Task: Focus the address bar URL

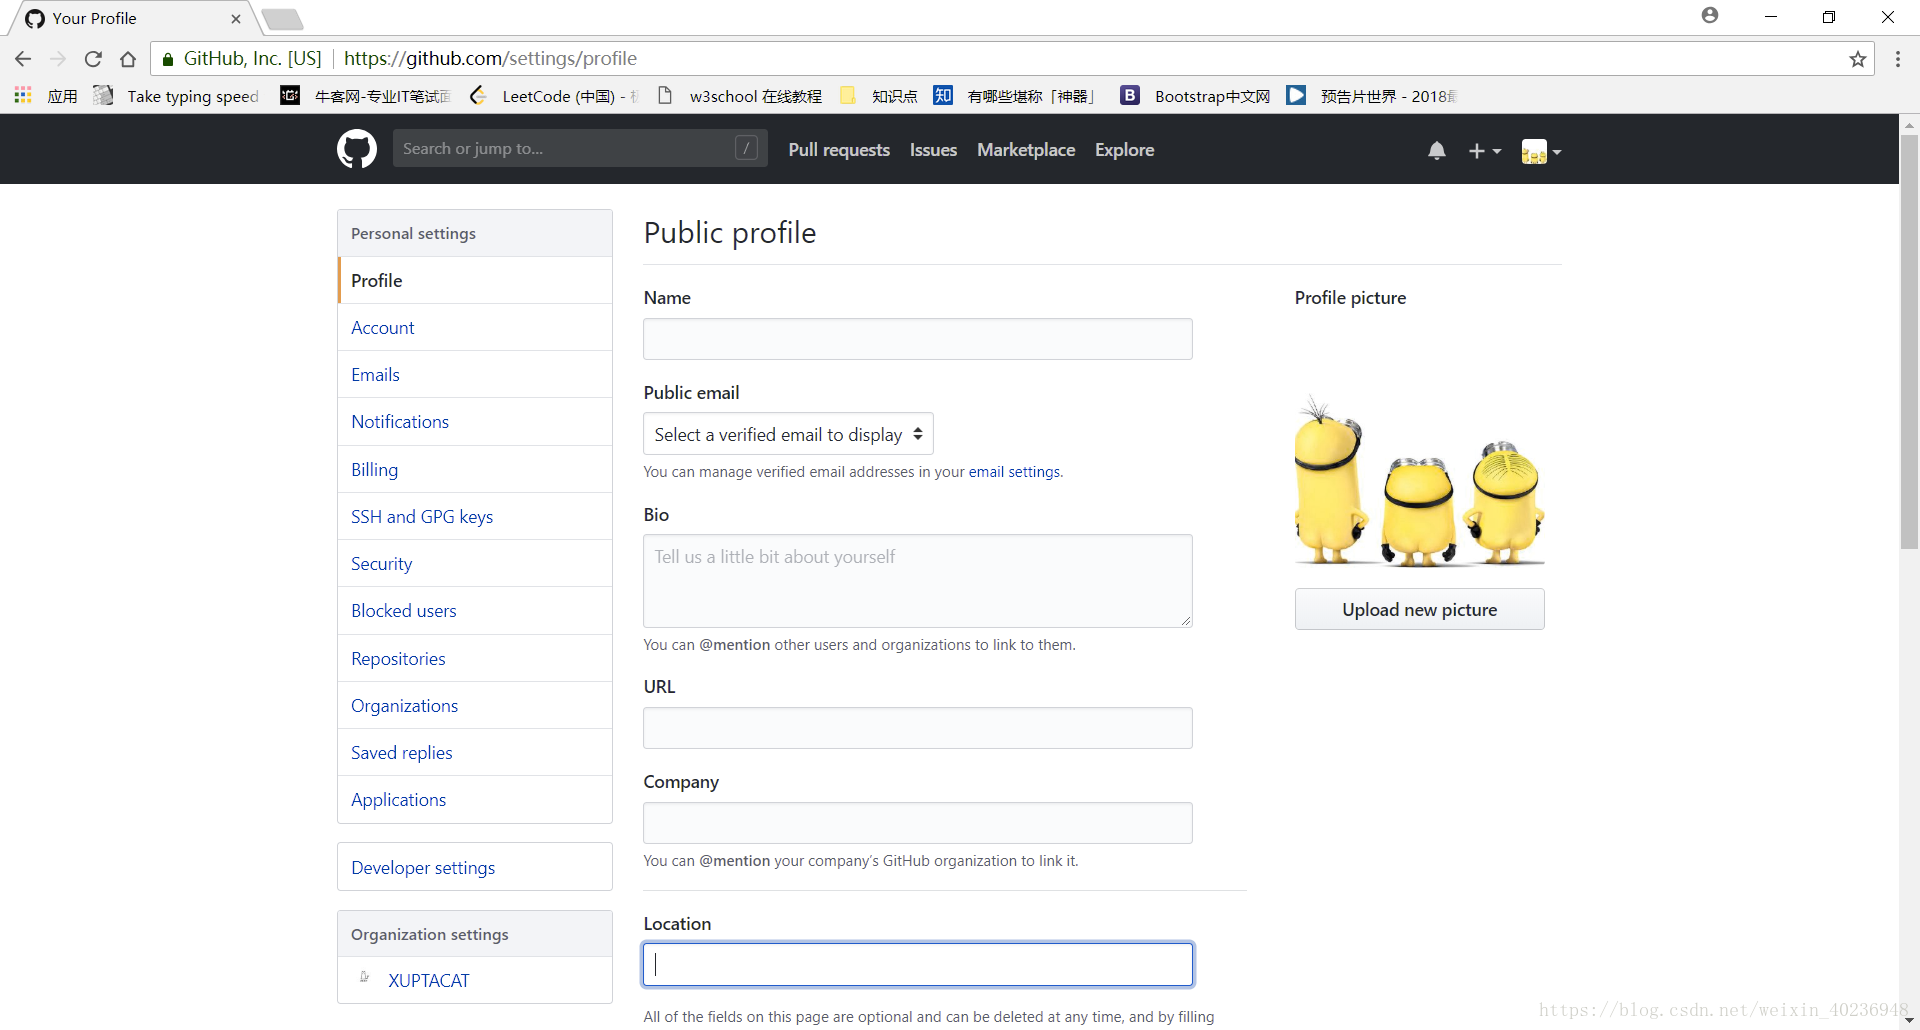Action: tap(490, 59)
